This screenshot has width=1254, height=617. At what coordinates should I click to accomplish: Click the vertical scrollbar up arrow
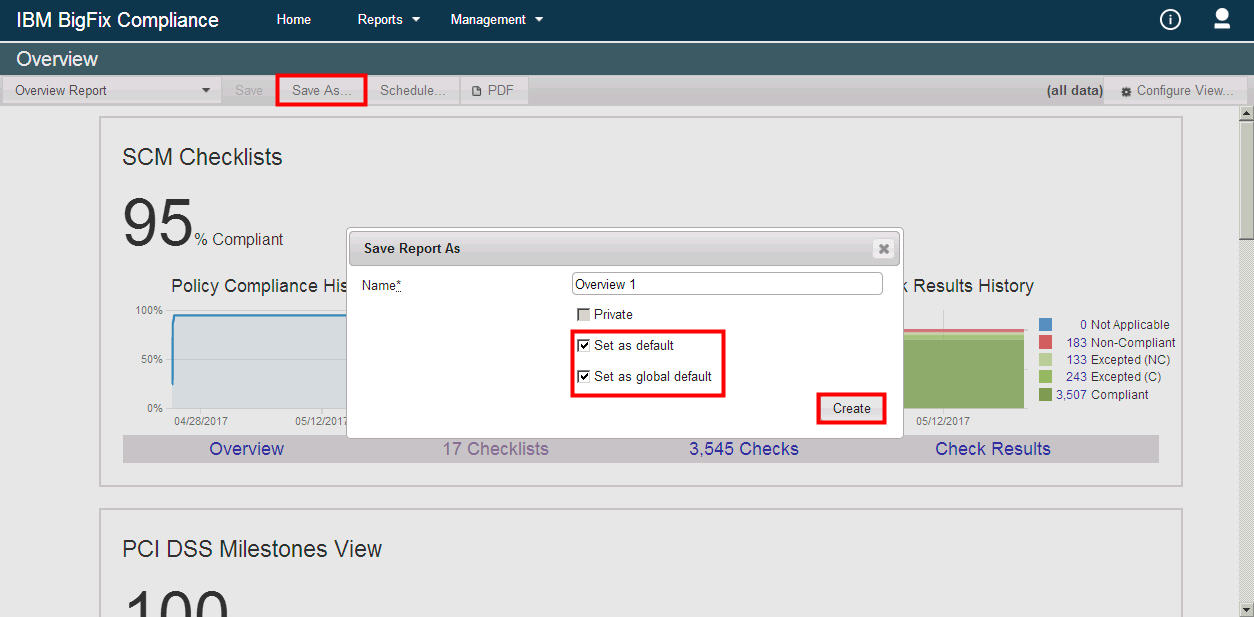(x=1246, y=113)
